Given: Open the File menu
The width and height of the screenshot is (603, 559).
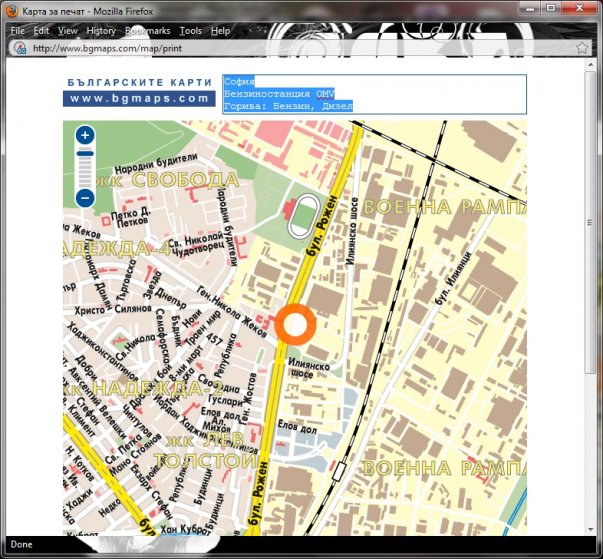Looking at the screenshot, I should click(x=17, y=31).
